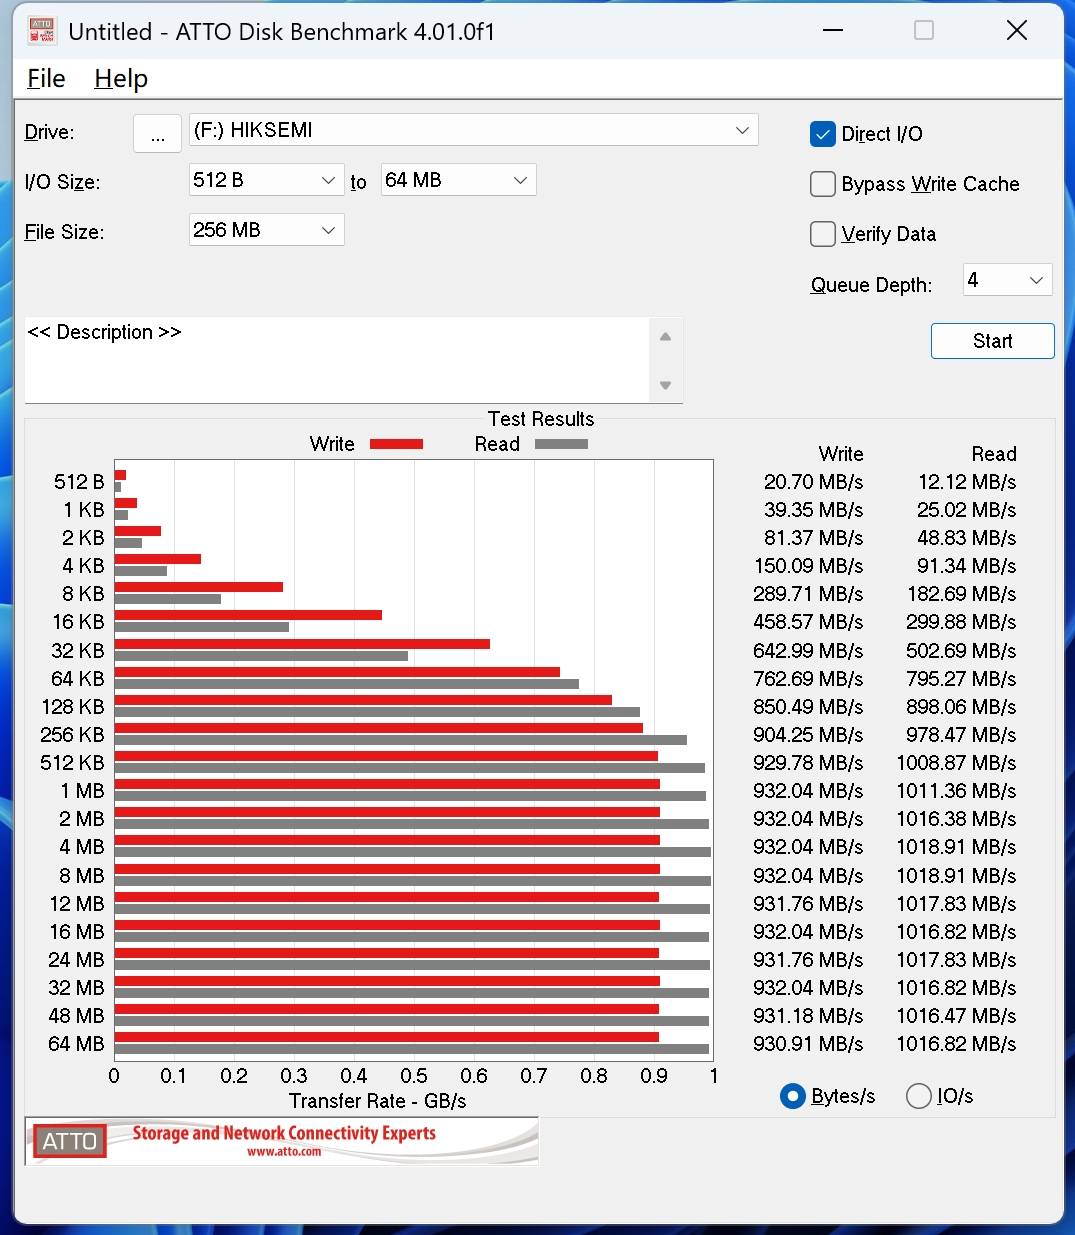The image size is (1075, 1235).
Task: Enable the Verify Data checkbox
Action: (x=822, y=234)
